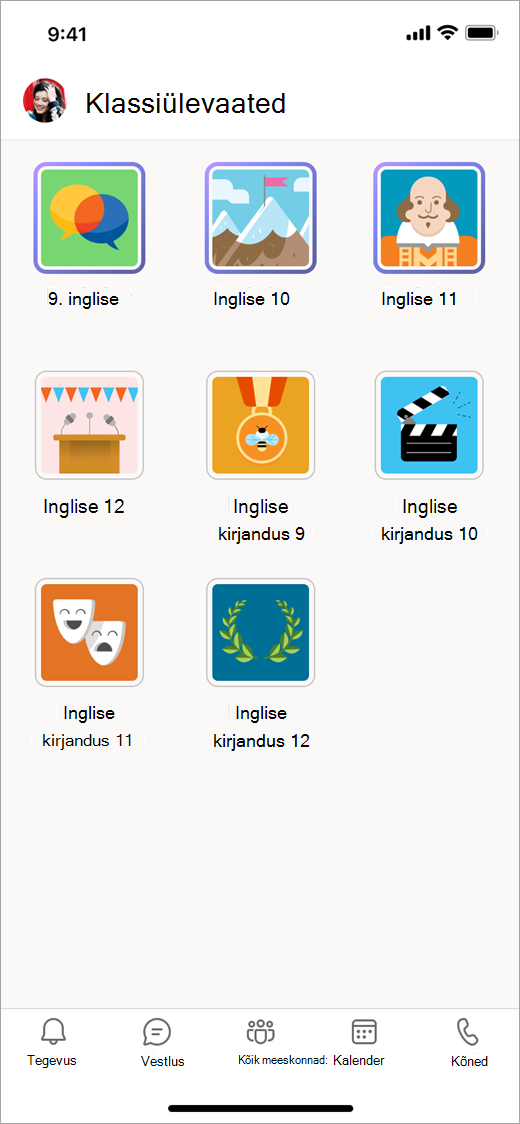Open the Vestlus chat bubble icon tab
Image resolution: width=520 pixels, height=1124 pixels.
156,1032
